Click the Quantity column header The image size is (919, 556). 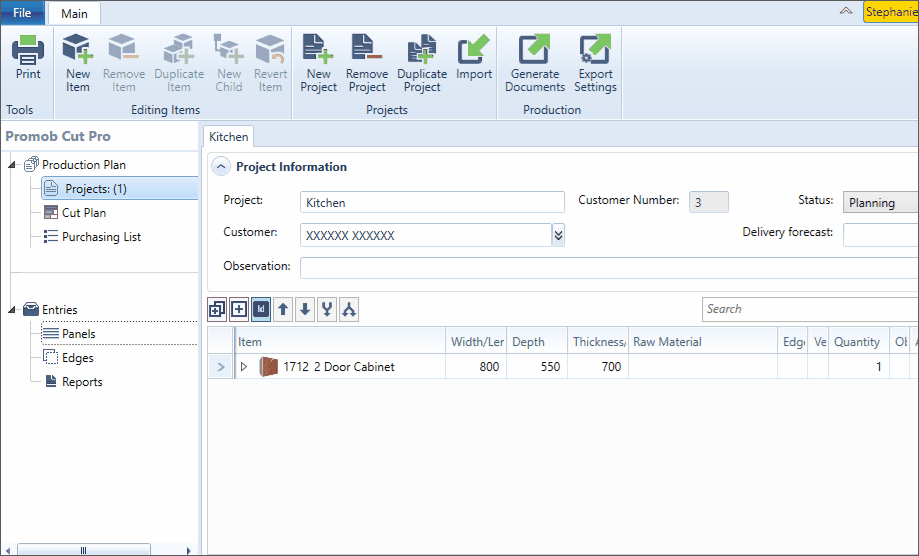[859, 342]
